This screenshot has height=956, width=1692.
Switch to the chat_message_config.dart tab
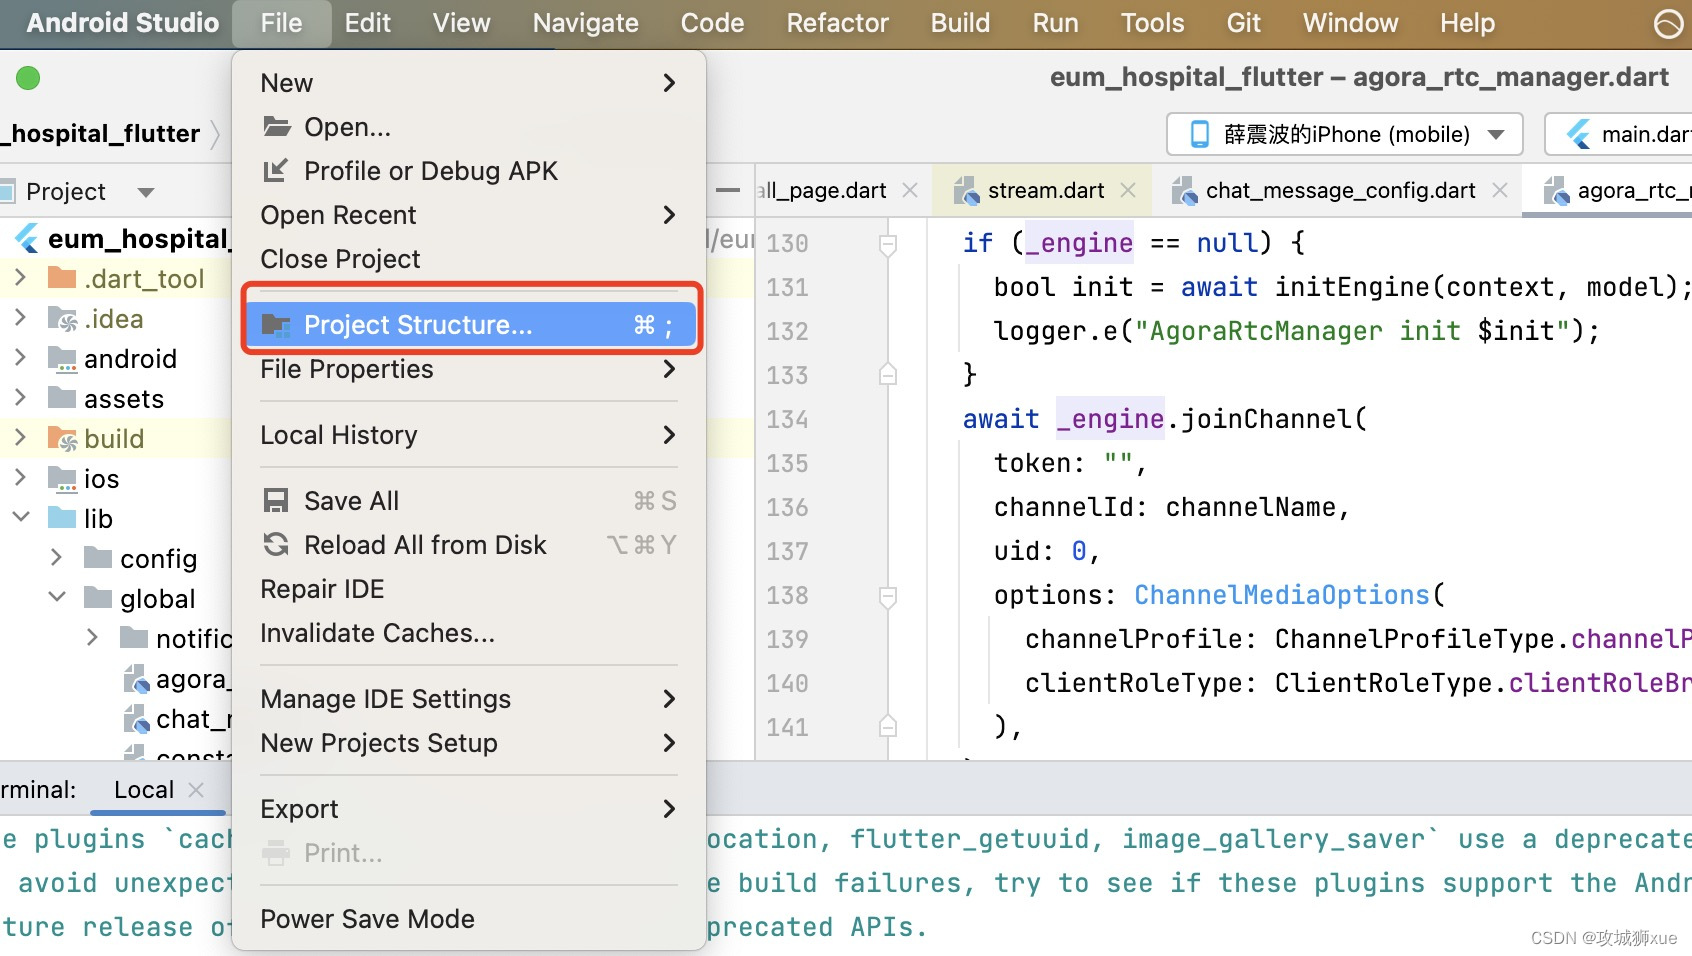pos(1340,190)
